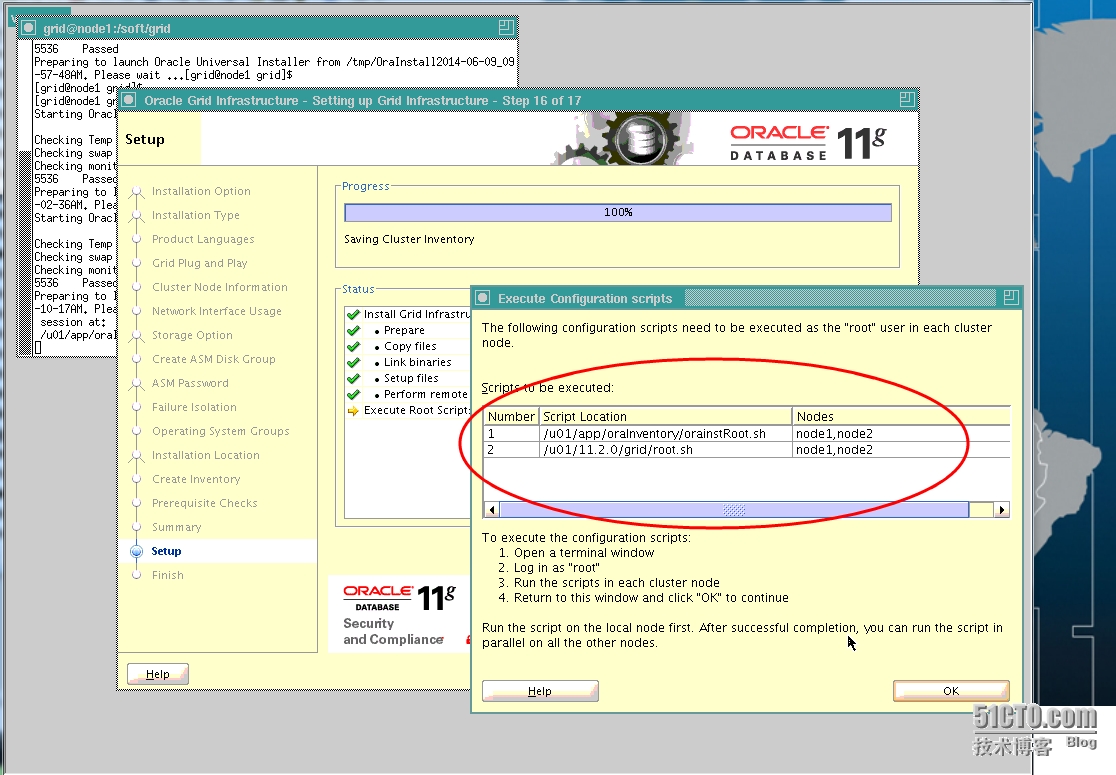Image resolution: width=1116 pixels, height=775 pixels.
Task: Click Execute Root Scripts status row
Action: click(x=407, y=411)
